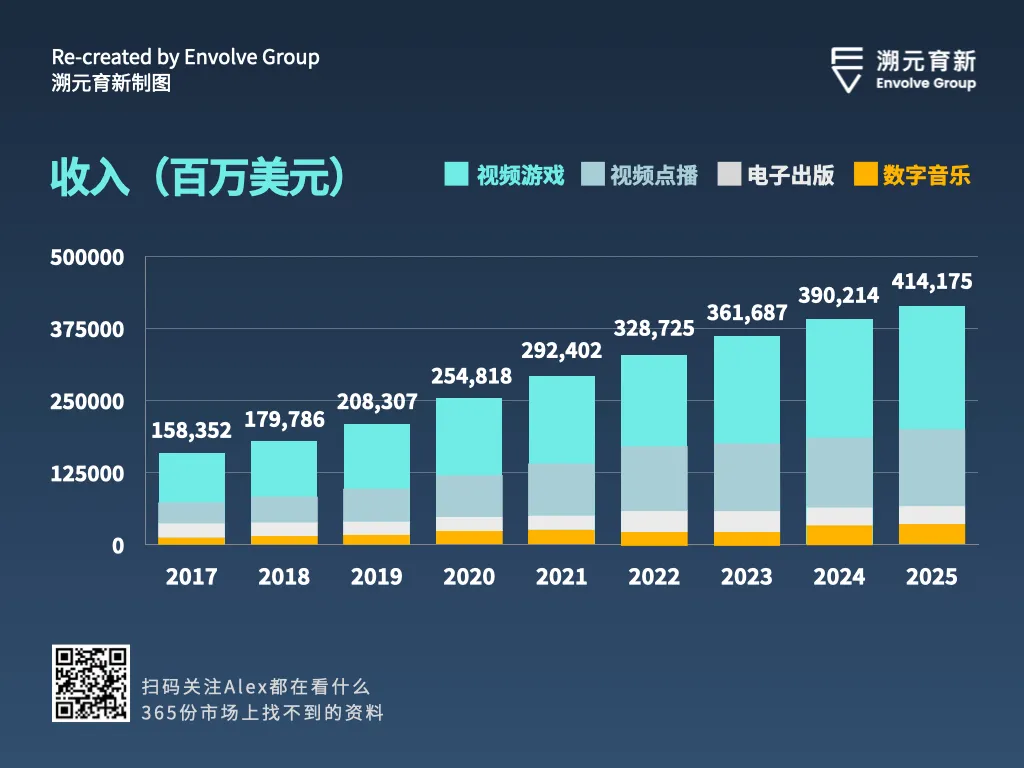
Task: Click the 375000 y-axis label
Action: click(x=88, y=329)
